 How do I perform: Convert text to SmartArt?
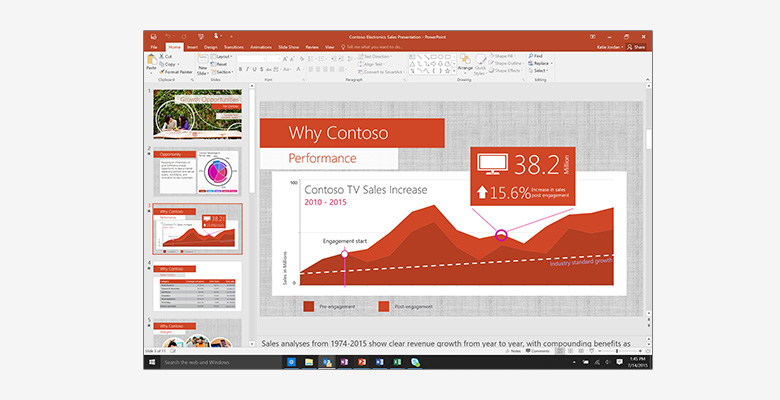pos(380,72)
